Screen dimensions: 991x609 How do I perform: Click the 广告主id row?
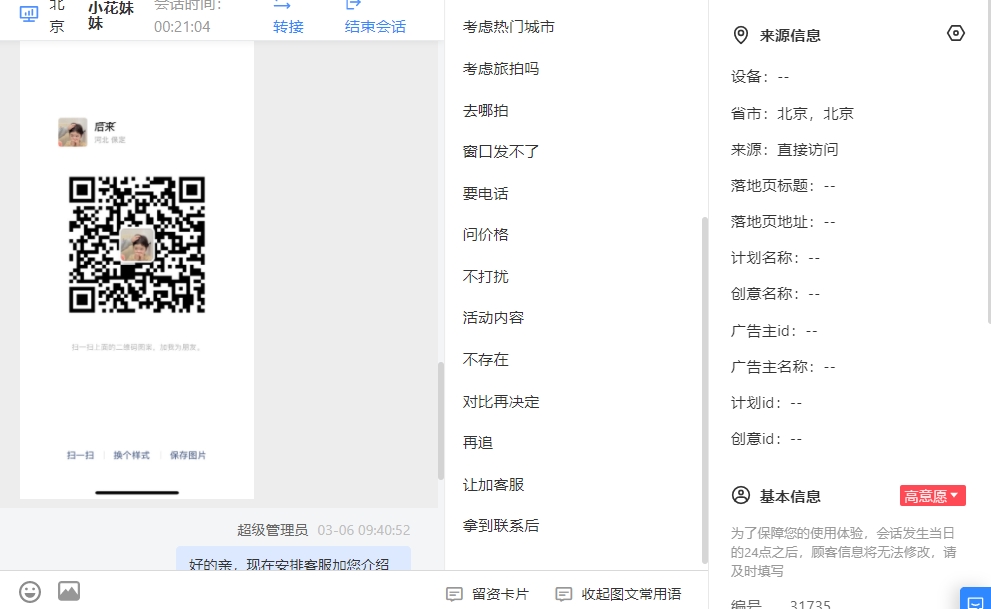pos(774,330)
